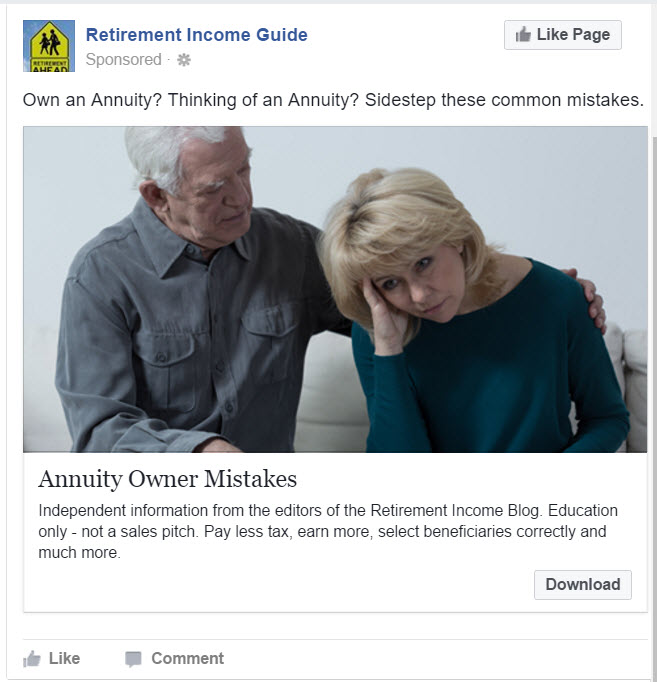The image size is (657, 682).
Task: Click the Like Page button
Action: [563, 35]
